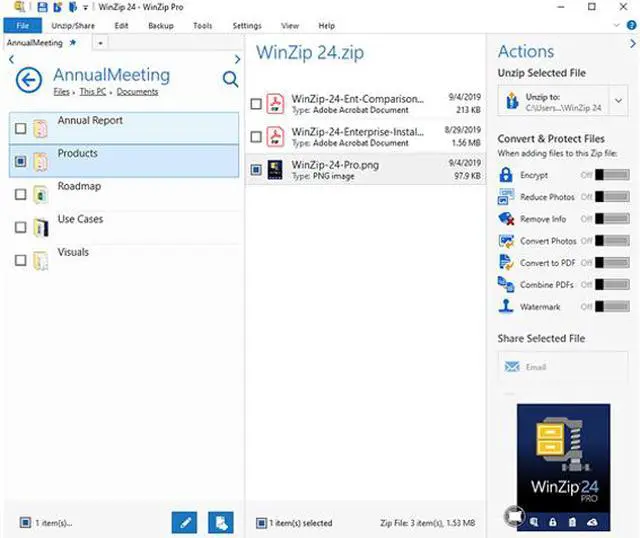Screen dimensions: 640x538
Task: Click the Remove Info icon
Action: tap(506, 219)
